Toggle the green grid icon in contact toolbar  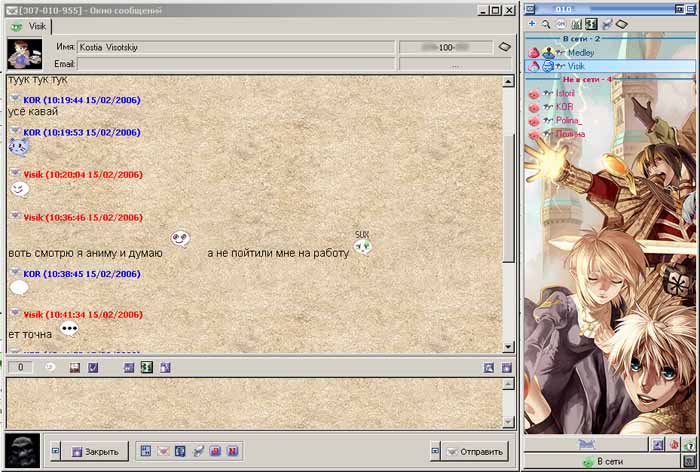point(591,23)
